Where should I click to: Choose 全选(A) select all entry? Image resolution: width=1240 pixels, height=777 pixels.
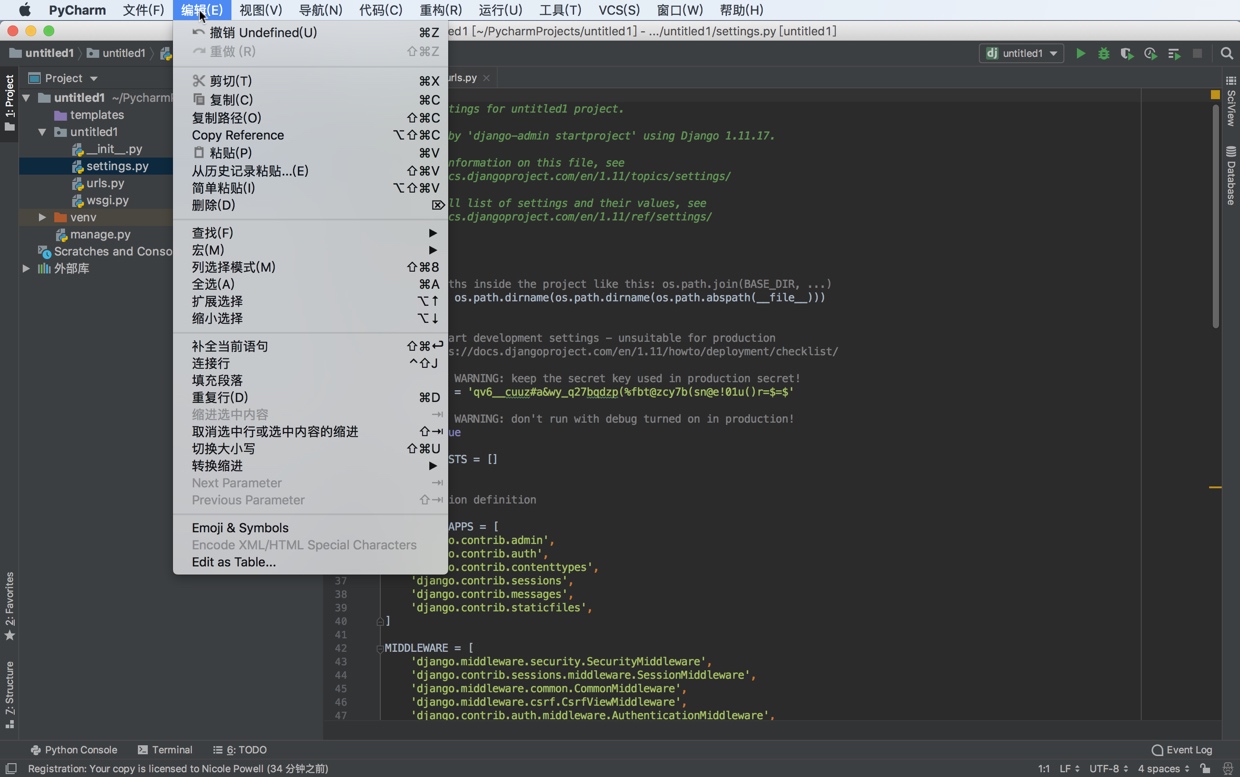(x=311, y=284)
